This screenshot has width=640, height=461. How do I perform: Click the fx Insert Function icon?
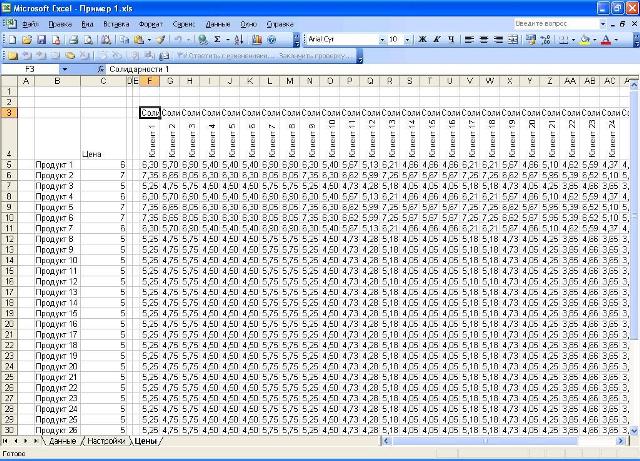(101, 69)
